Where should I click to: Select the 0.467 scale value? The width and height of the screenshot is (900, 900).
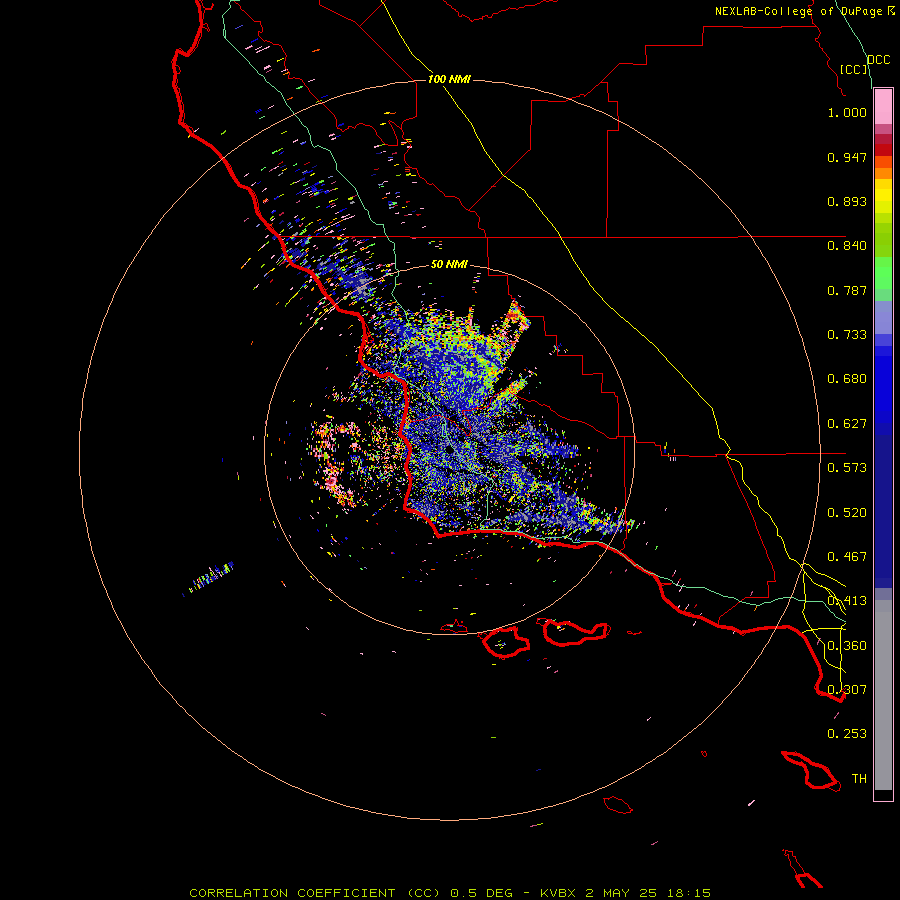point(847,557)
